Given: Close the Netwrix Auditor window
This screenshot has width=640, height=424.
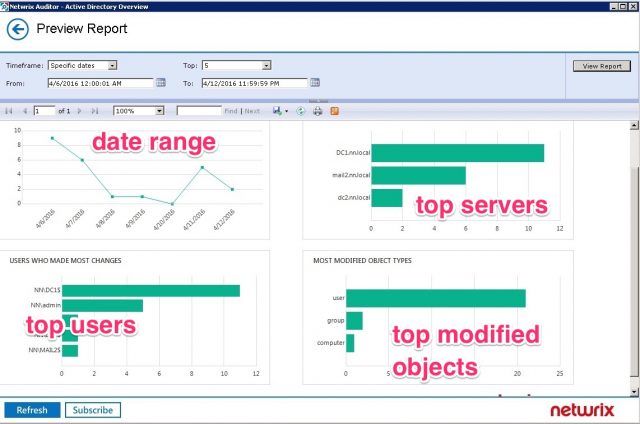Looking at the screenshot, I should (632, 6).
